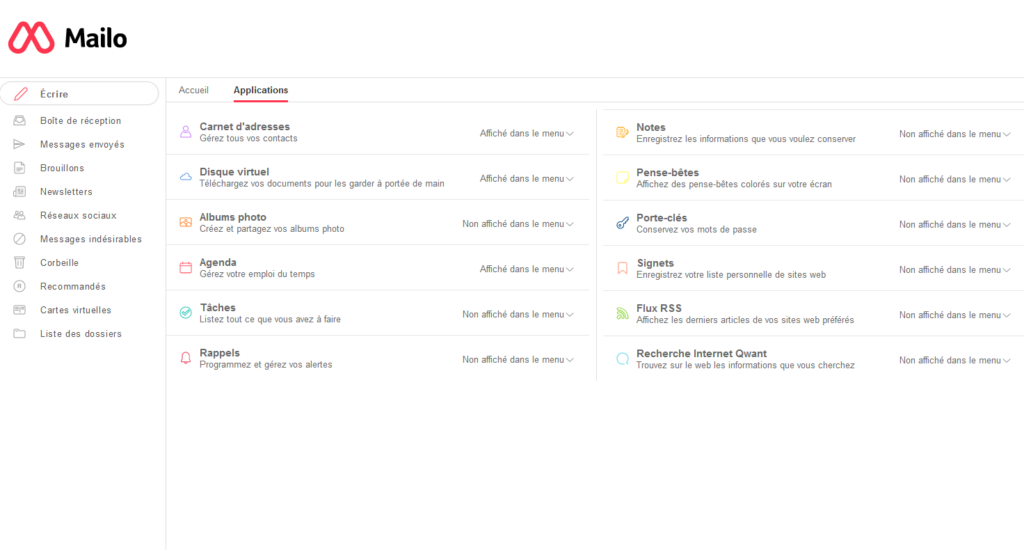Open Carnet d'adresses application title
This screenshot has height=550, width=1024.
pos(244,127)
